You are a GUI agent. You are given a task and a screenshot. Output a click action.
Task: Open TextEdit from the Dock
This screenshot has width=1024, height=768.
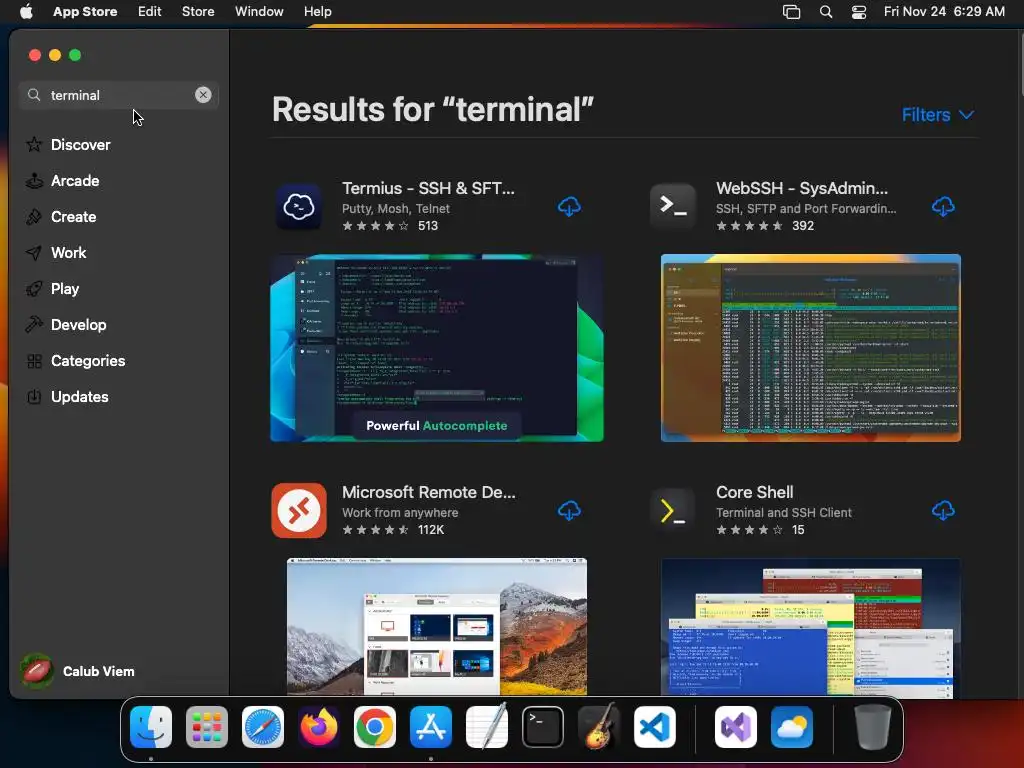click(487, 727)
